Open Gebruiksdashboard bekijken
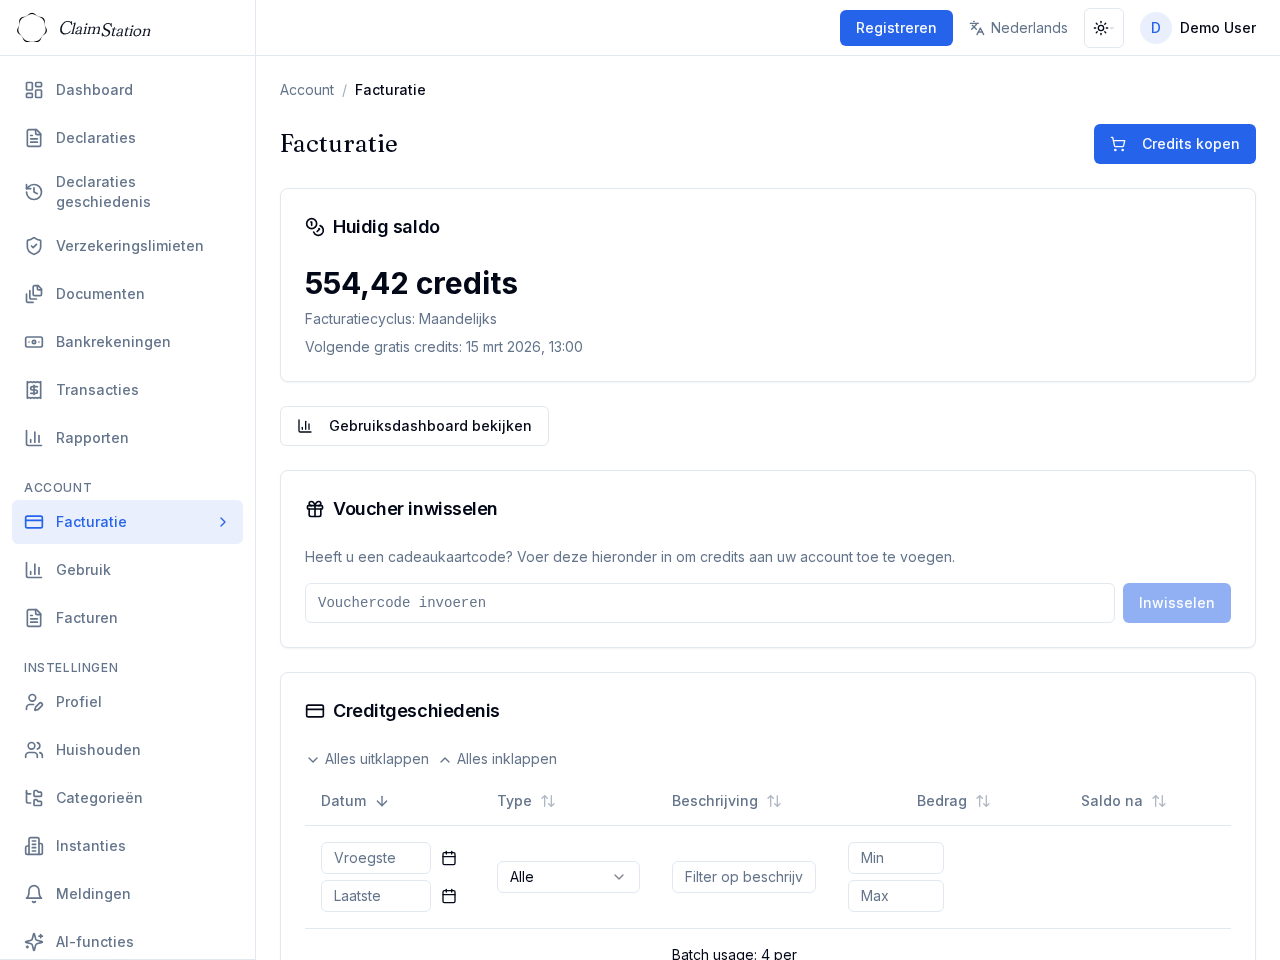The height and width of the screenshot is (960, 1280). point(414,426)
